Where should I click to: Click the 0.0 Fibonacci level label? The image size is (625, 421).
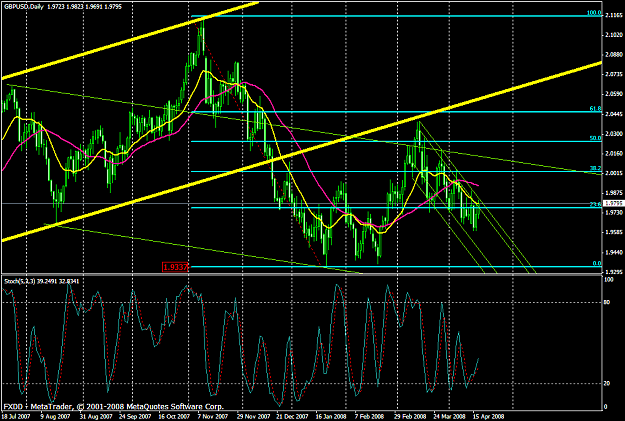coord(597,263)
